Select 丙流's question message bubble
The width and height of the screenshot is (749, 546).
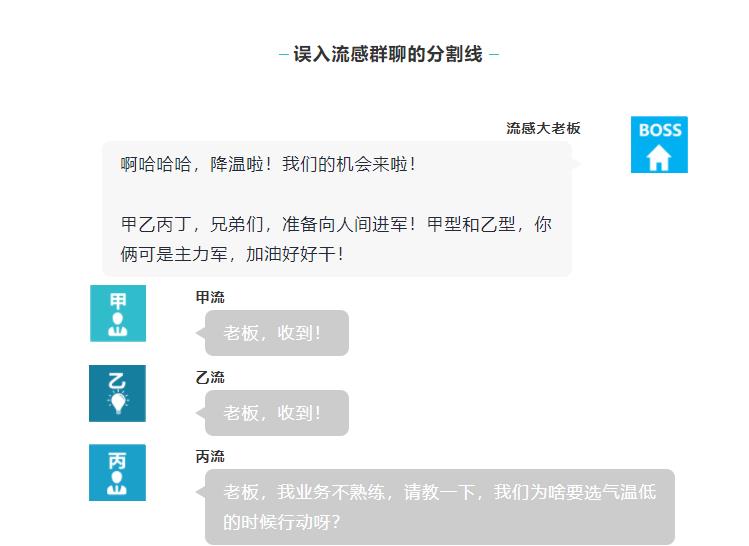point(439,507)
